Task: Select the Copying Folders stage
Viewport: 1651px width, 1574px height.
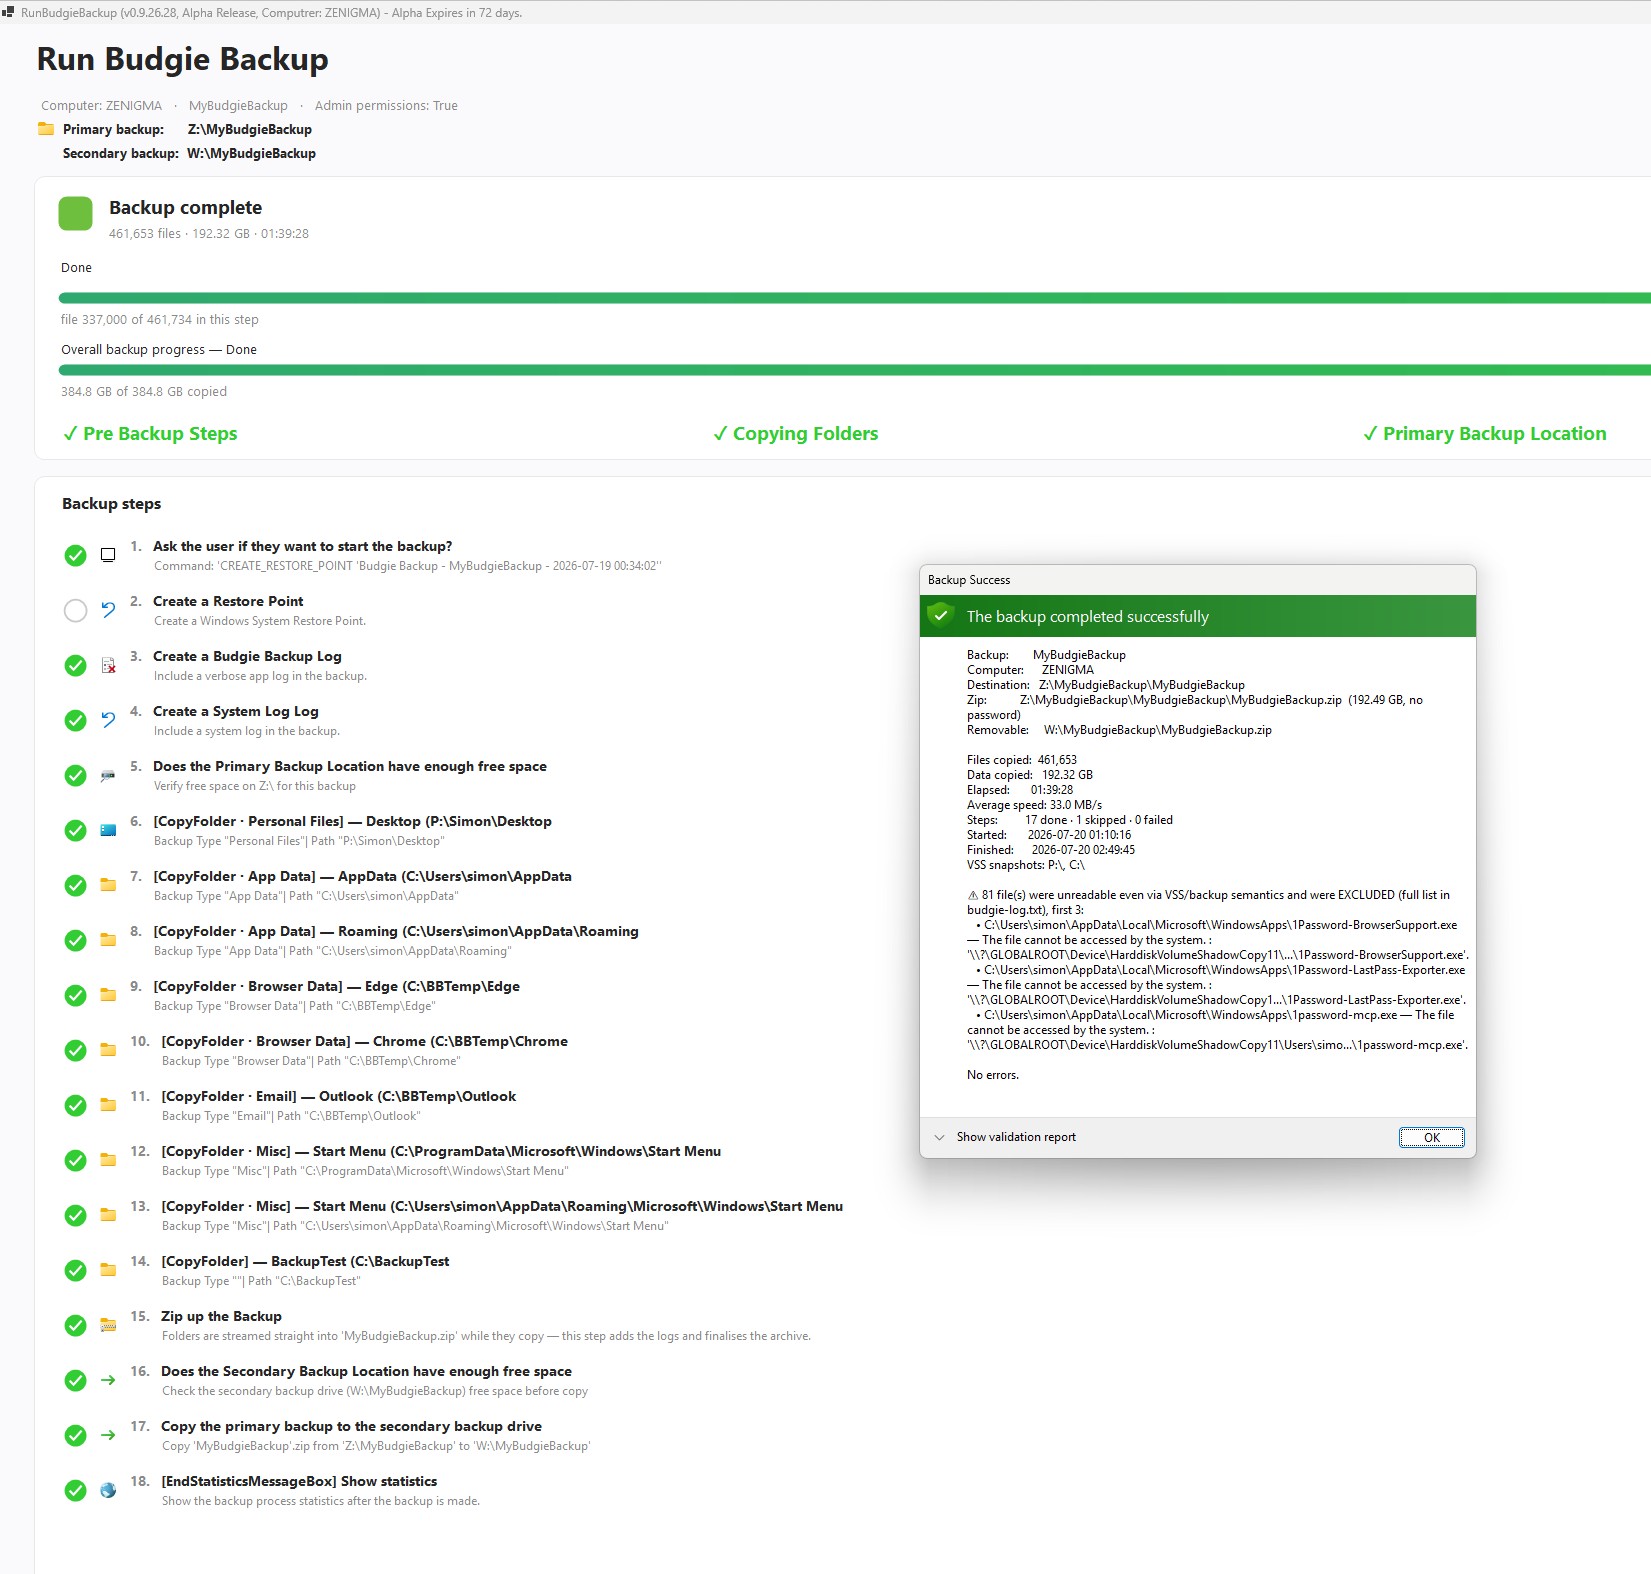Action: (x=796, y=433)
